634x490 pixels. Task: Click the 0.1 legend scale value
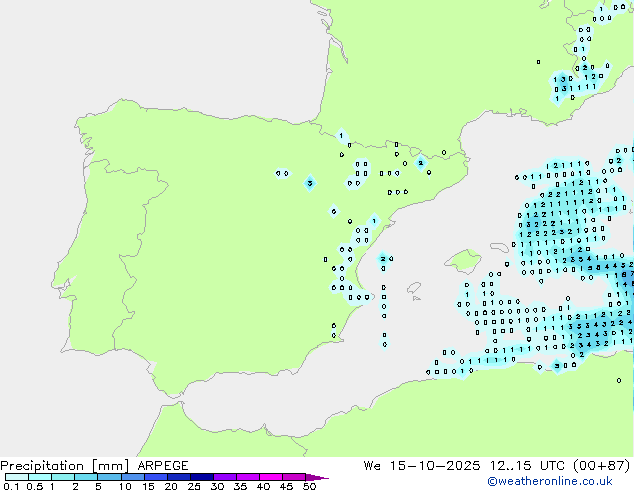(10, 486)
